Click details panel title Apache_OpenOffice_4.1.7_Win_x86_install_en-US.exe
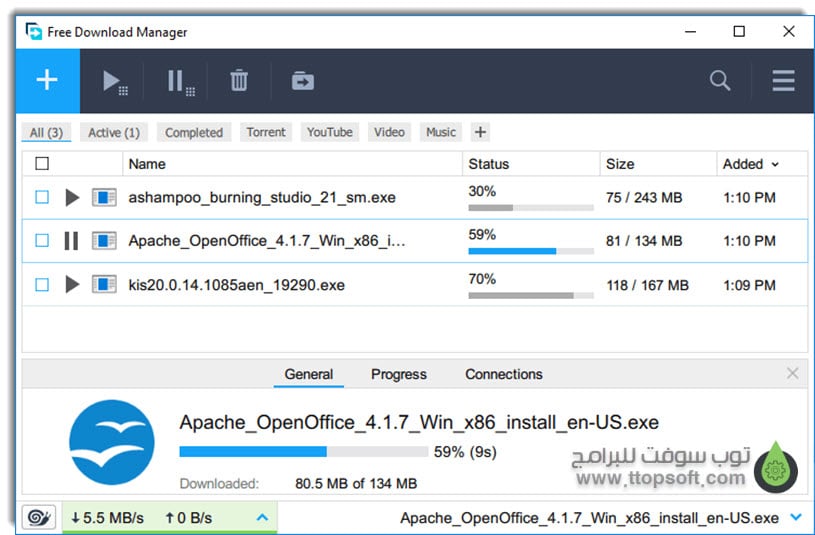This screenshot has width=815, height=535. tap(419, 422)
